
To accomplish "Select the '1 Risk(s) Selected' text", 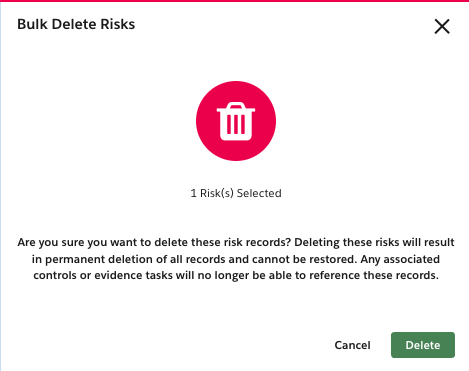I will (236, 193).
